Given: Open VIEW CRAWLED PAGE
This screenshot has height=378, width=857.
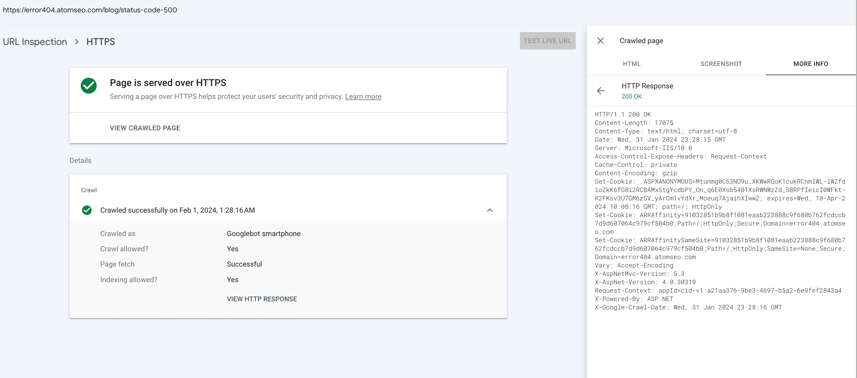Looking at the screenshot, I should [145, 128].
